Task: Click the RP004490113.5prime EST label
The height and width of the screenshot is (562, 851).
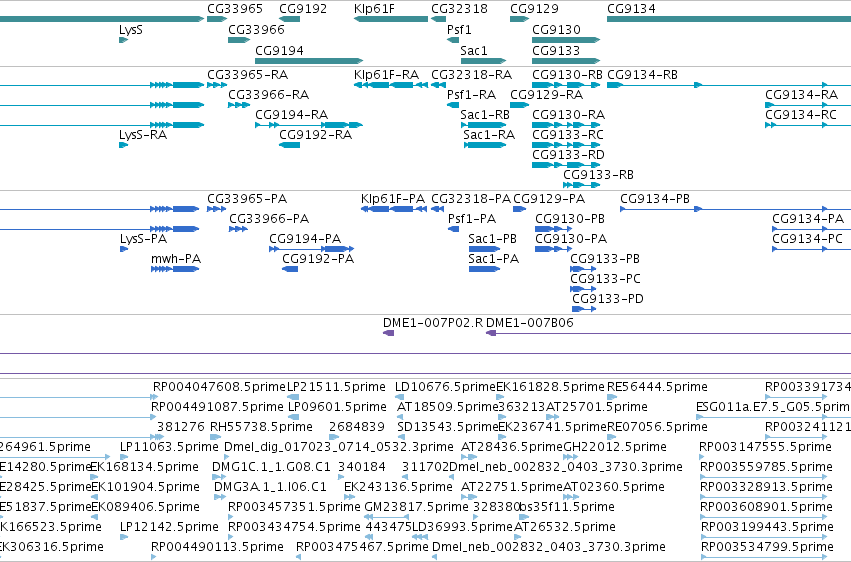Action: 217,547
